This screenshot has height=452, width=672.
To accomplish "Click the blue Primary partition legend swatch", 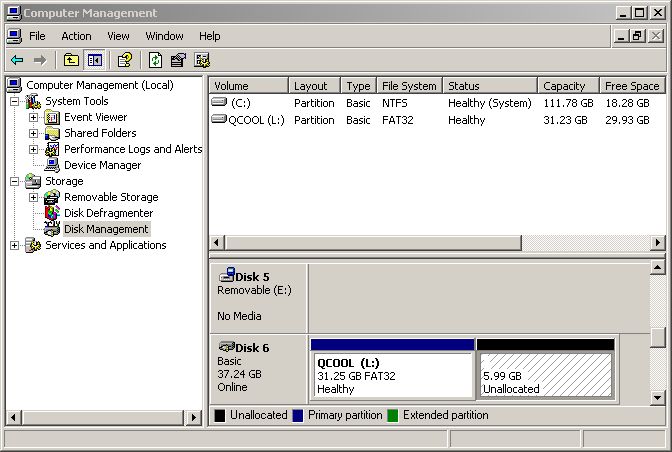I will pos(298,415).
